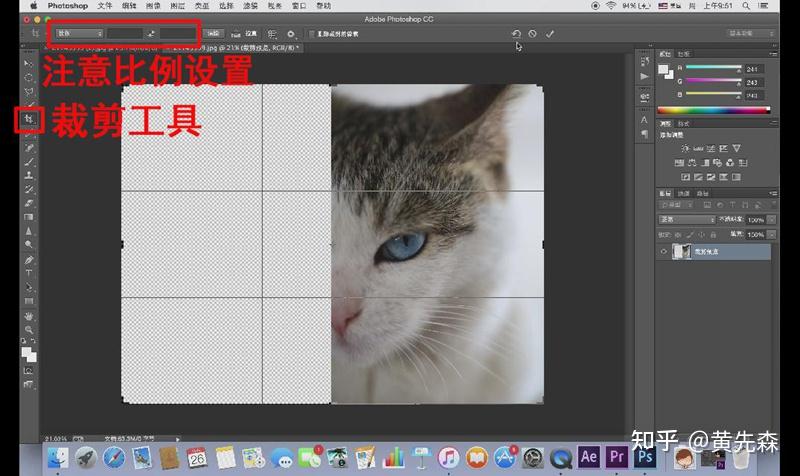This screenshot has height=476, width=800.
Task: Select the Move tool
Action: [x=28, y=63]
